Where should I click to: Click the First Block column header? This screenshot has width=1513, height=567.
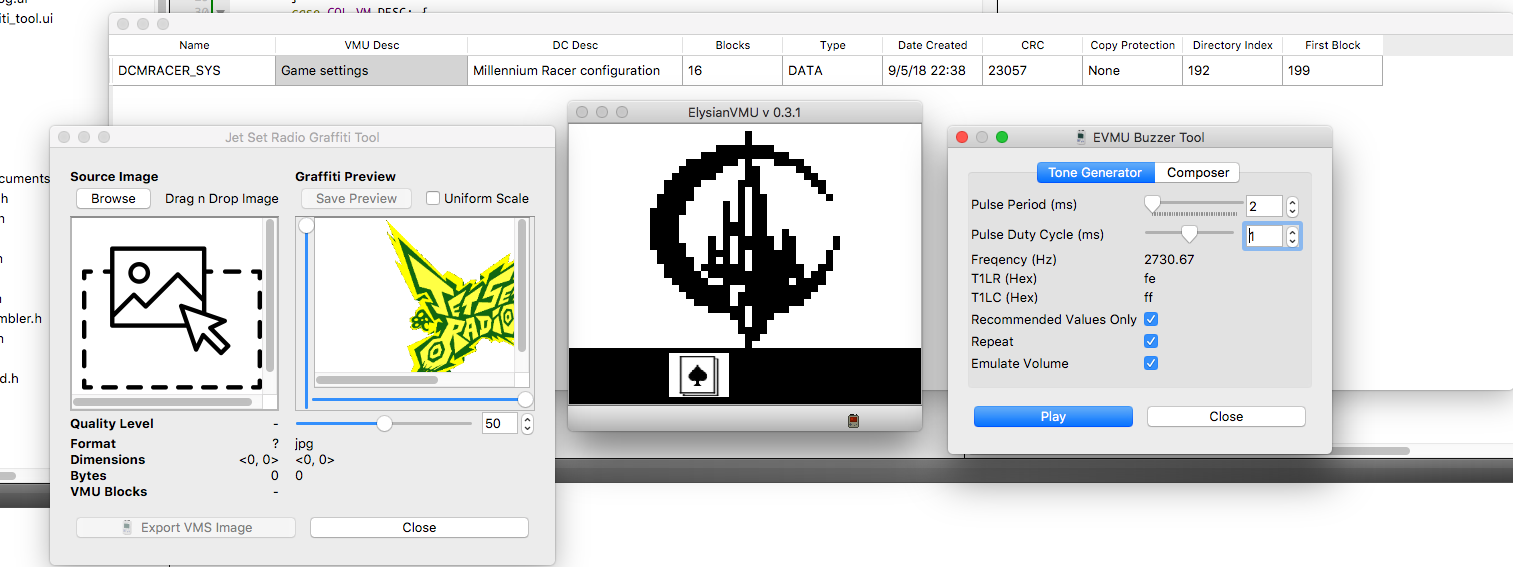(1332, 45)
